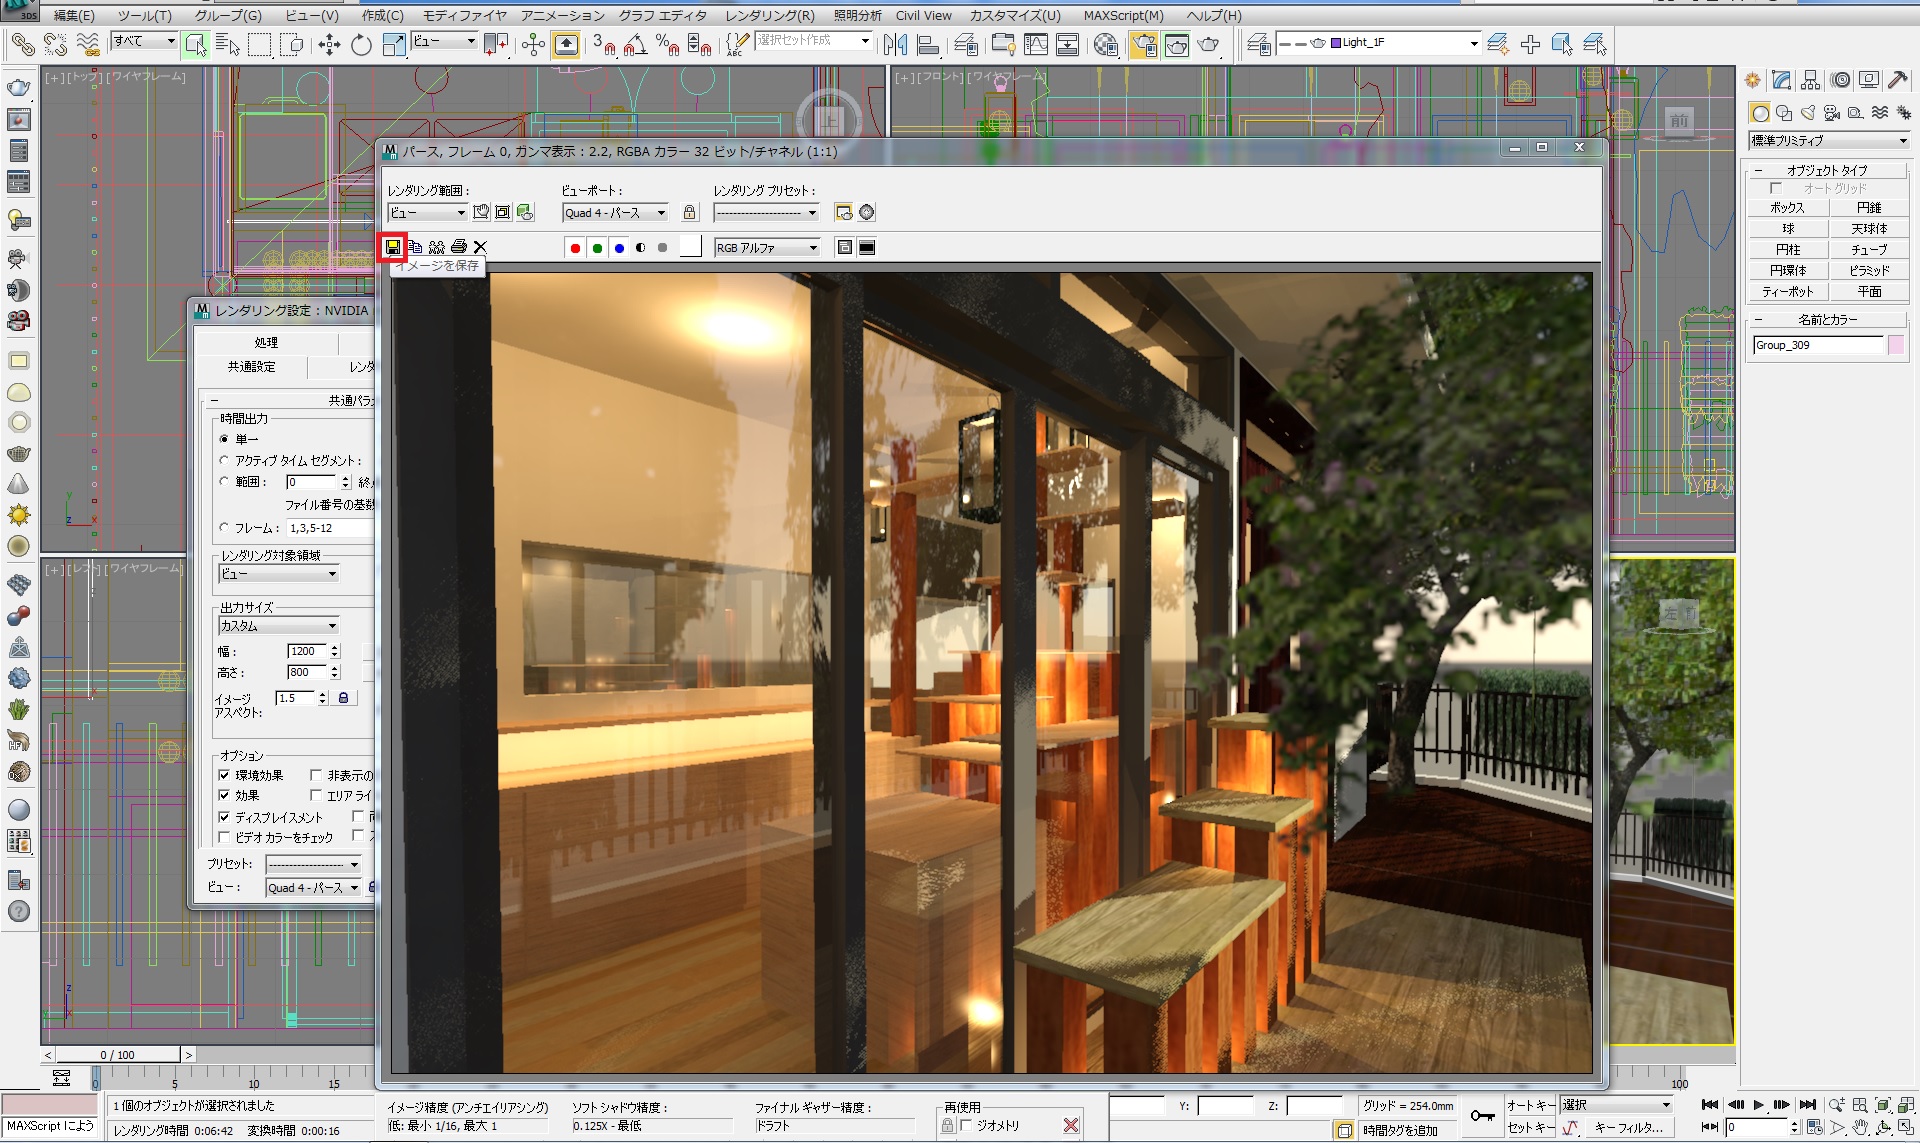The height and width of the screenshot is (1143, 1920).
Task: Click the Print Image printer icon
Action: [x=459, y=247]
